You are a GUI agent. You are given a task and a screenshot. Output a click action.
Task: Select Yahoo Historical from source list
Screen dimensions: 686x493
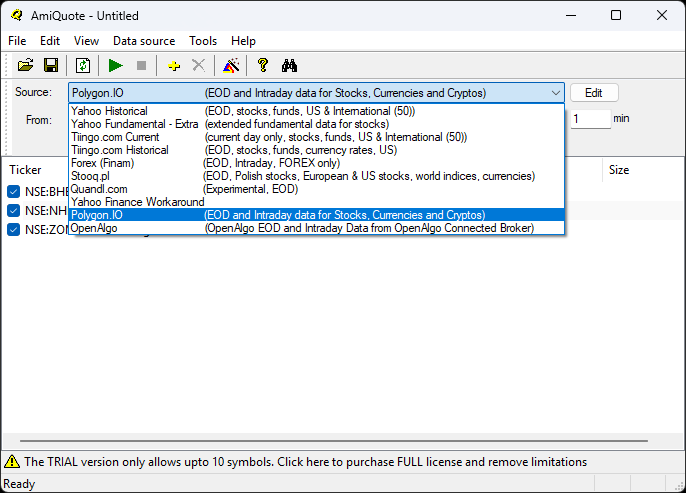click(317, 111)
